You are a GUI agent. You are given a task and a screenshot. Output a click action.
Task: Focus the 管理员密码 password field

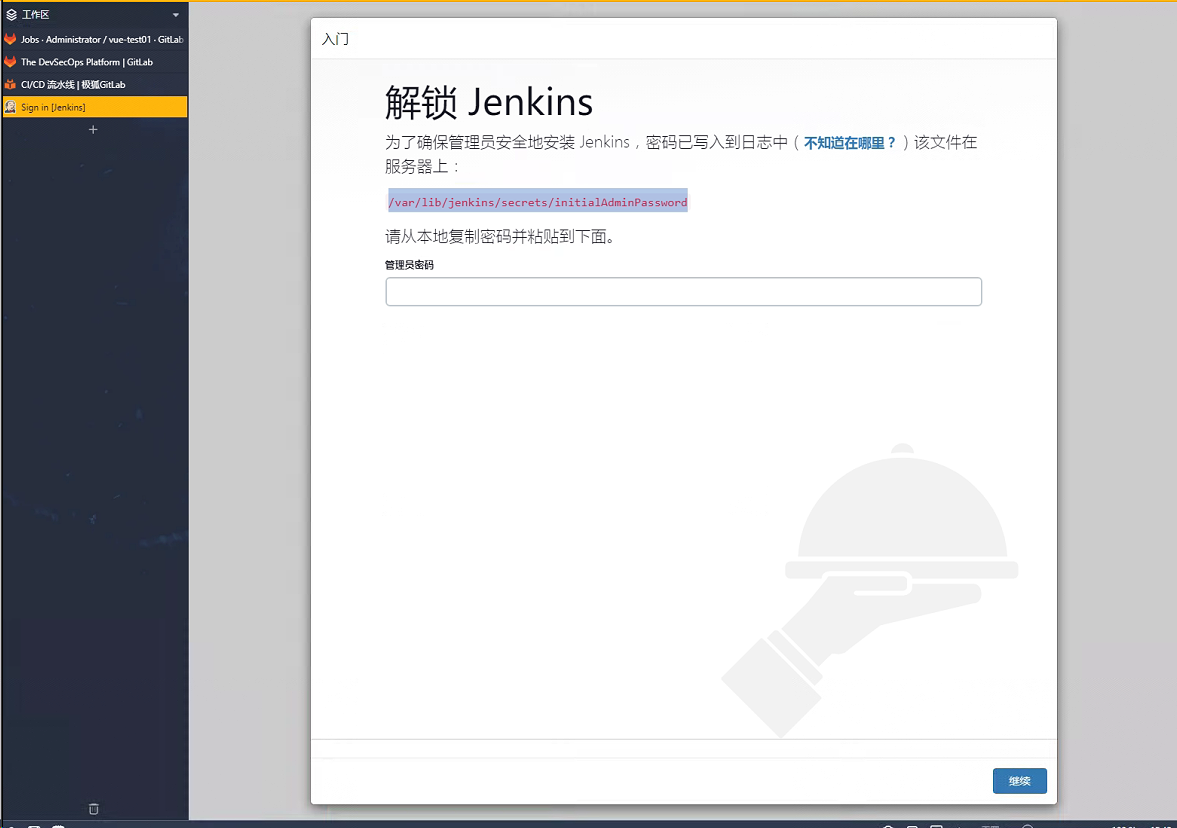pyautogui.click(x=683, y=291)
